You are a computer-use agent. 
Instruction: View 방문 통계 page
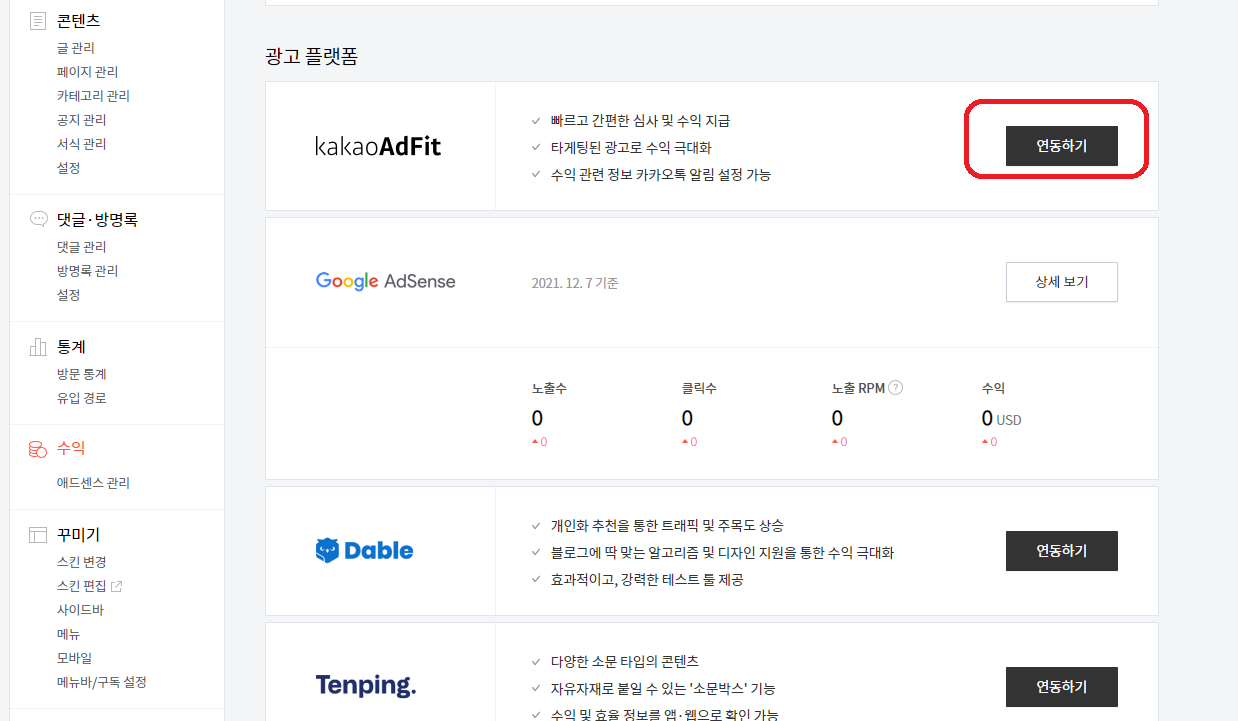[x=81, y=374]
